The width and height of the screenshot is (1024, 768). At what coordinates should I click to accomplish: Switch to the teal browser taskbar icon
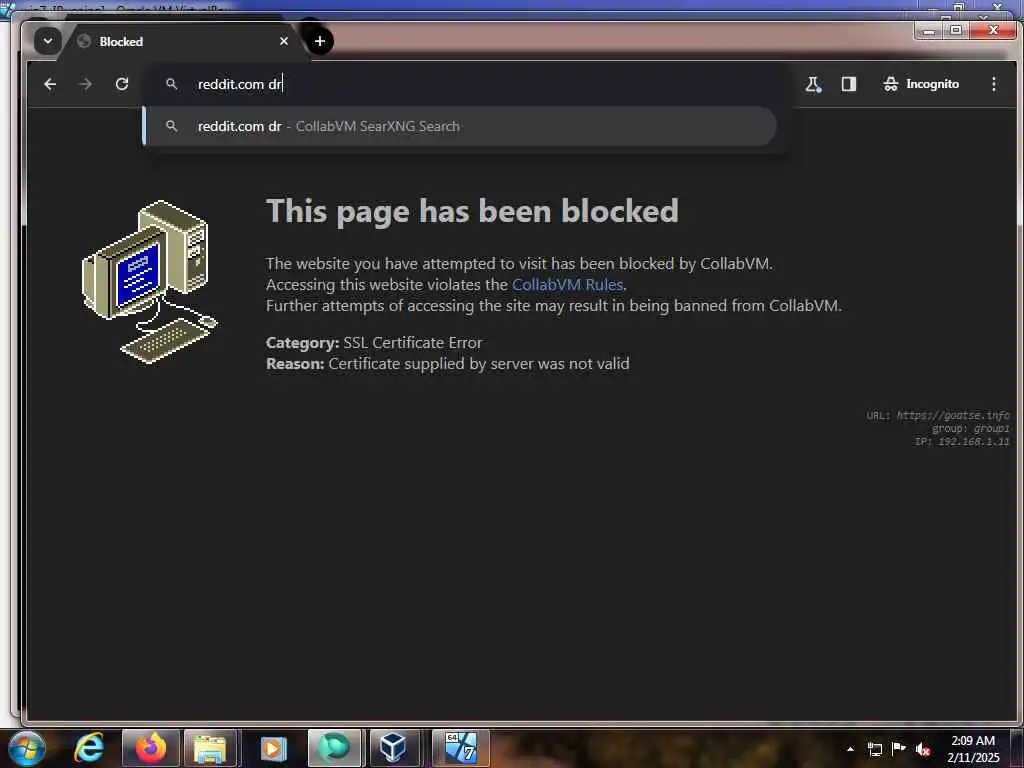[x=334, y=748]
